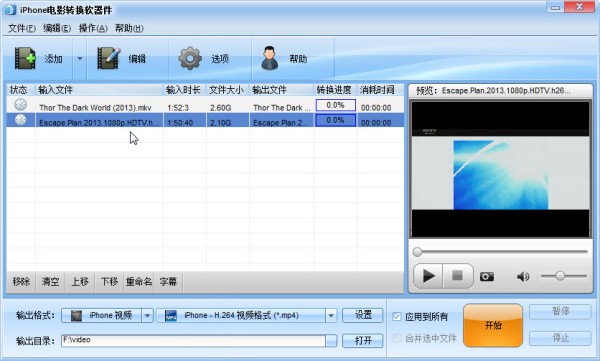Click Thor row file size 2.60G

click(x=220, y=108)
